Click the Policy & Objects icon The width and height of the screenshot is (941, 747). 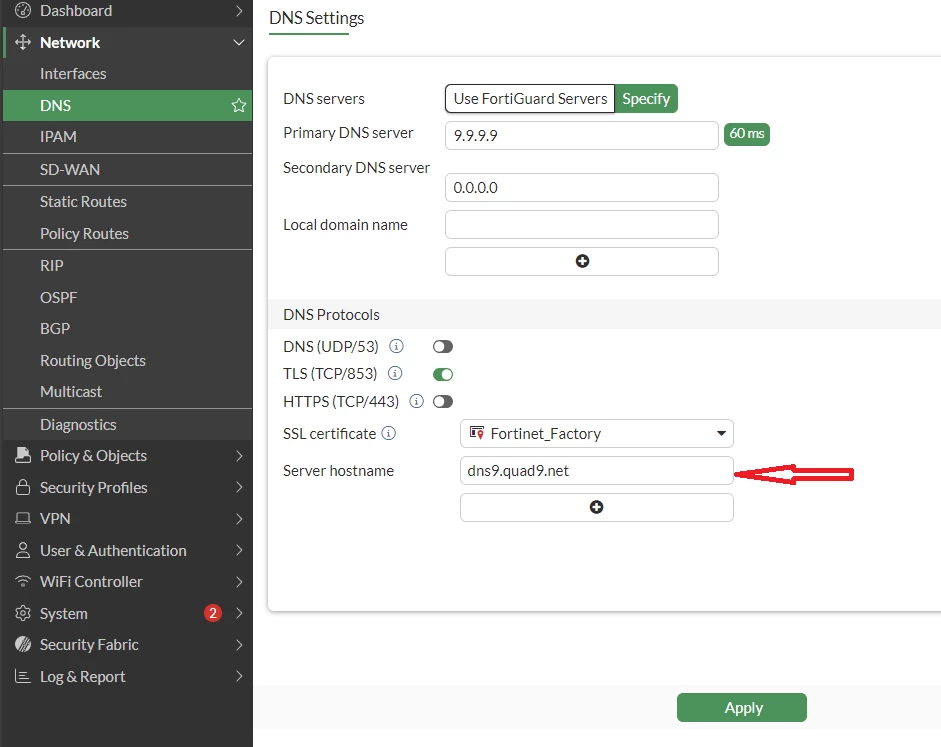[x=23, y=455]
